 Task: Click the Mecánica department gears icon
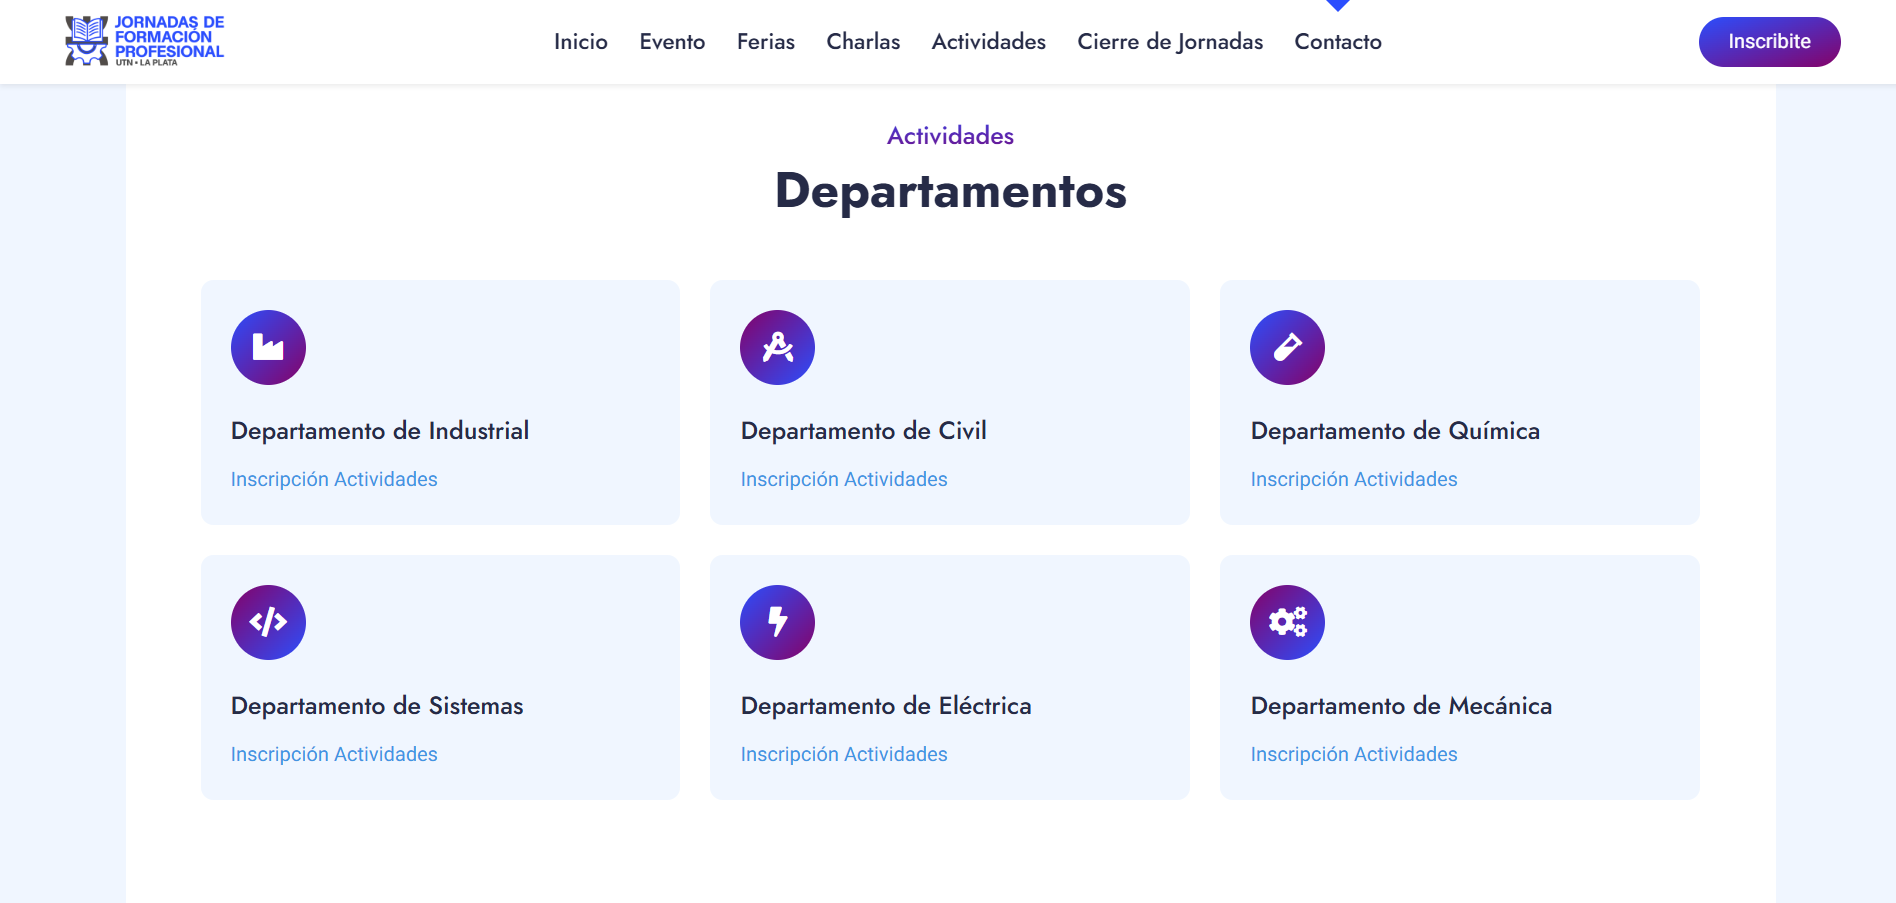[x=1287, y=622]
